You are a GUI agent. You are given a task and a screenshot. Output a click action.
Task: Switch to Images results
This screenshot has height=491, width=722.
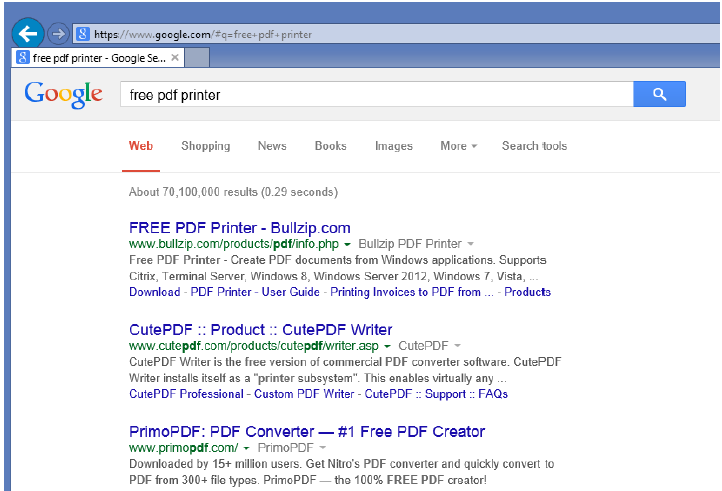click(394, 146)
